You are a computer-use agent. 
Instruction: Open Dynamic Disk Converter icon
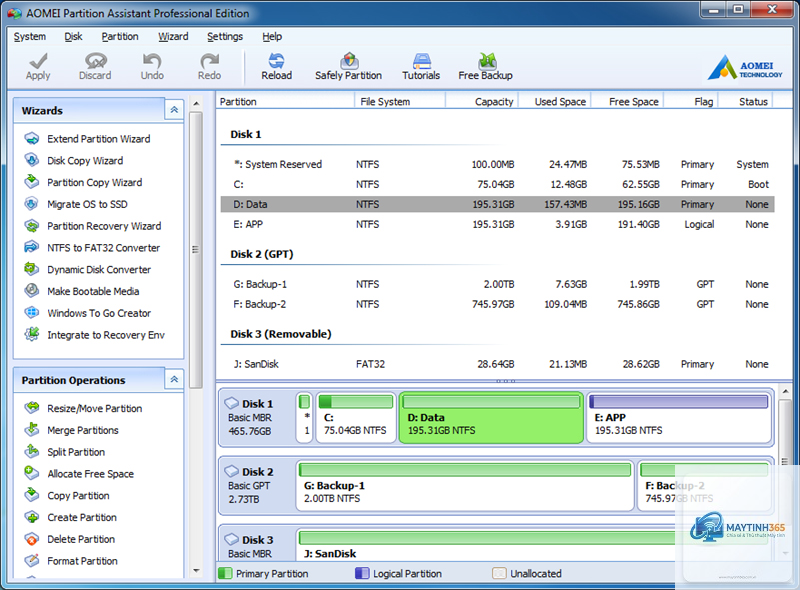(x=32, y=269)
